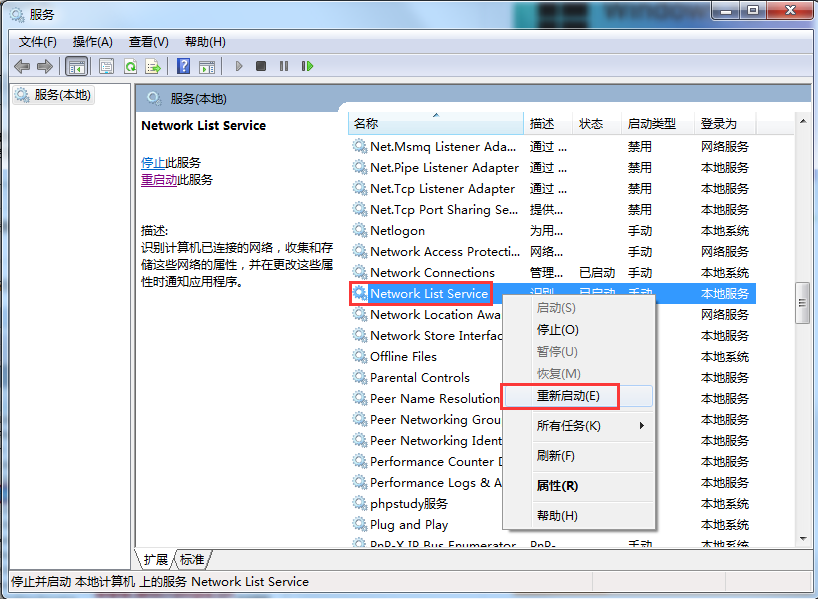Click the Pause service toolbar icon
This screenshot has height=599, width=818.
pos(284,66)
